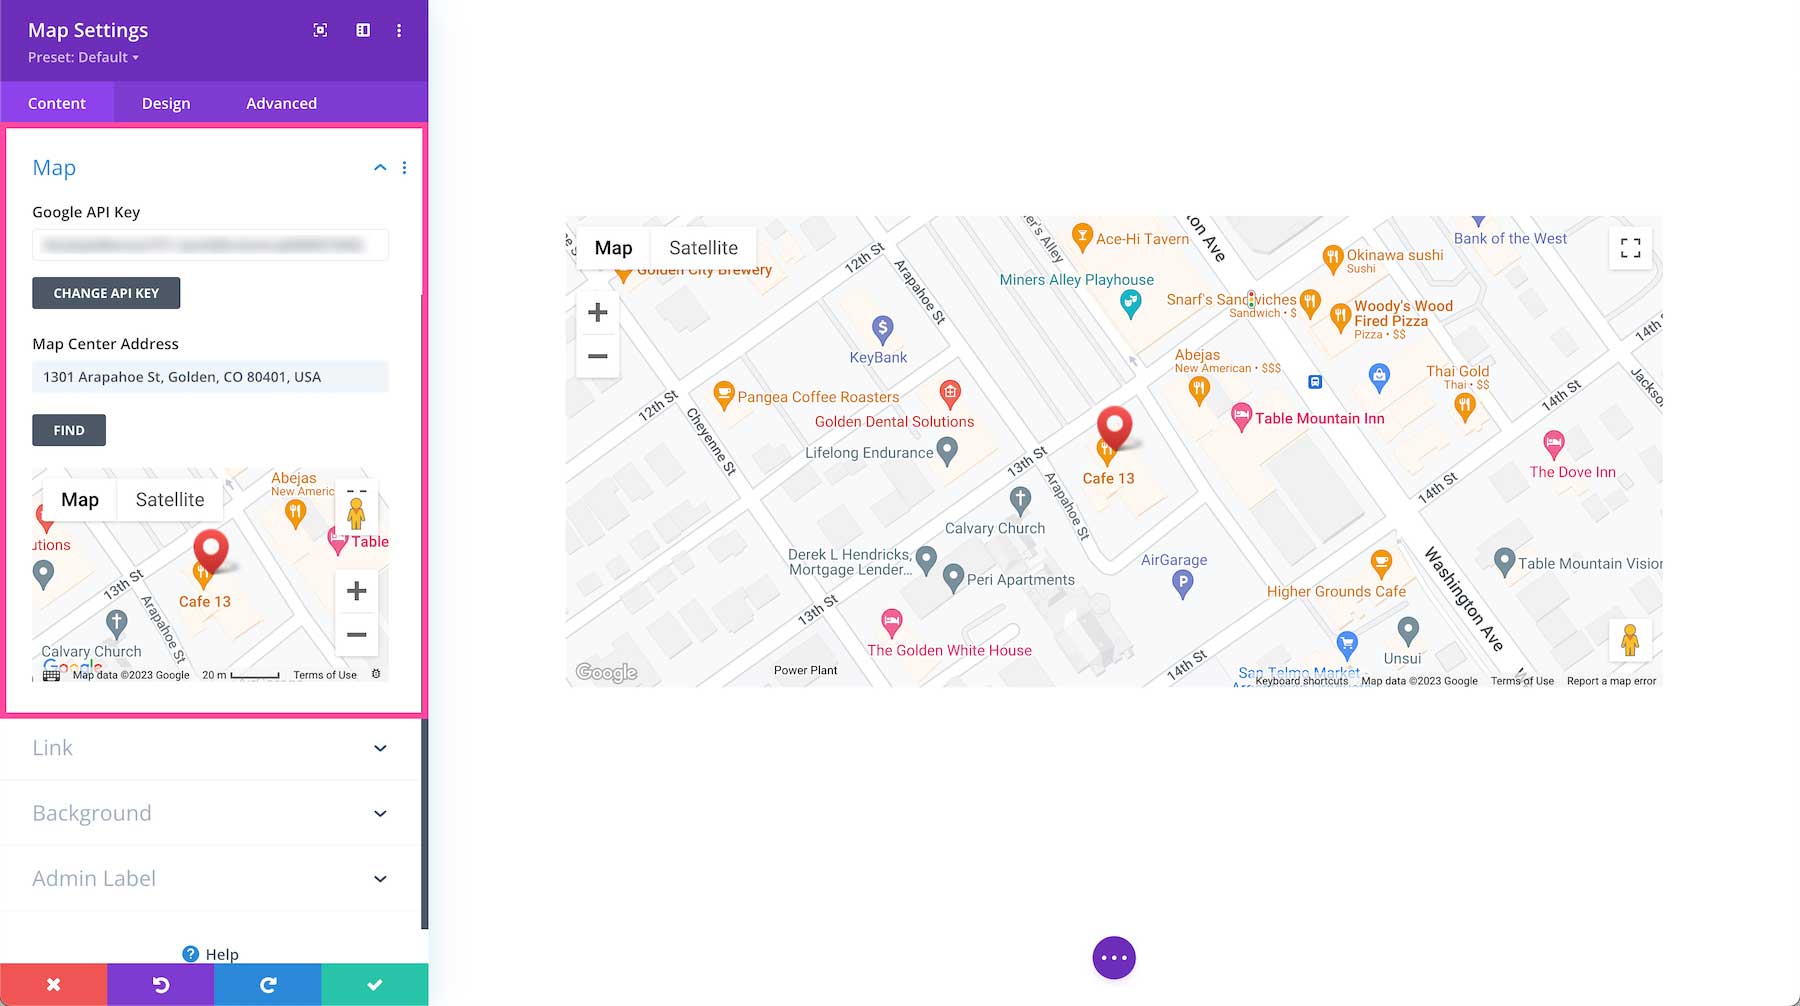Viewport: 1800px width, 1006px height.
Task: Open the Advanced tab
Action: [281, 102]
